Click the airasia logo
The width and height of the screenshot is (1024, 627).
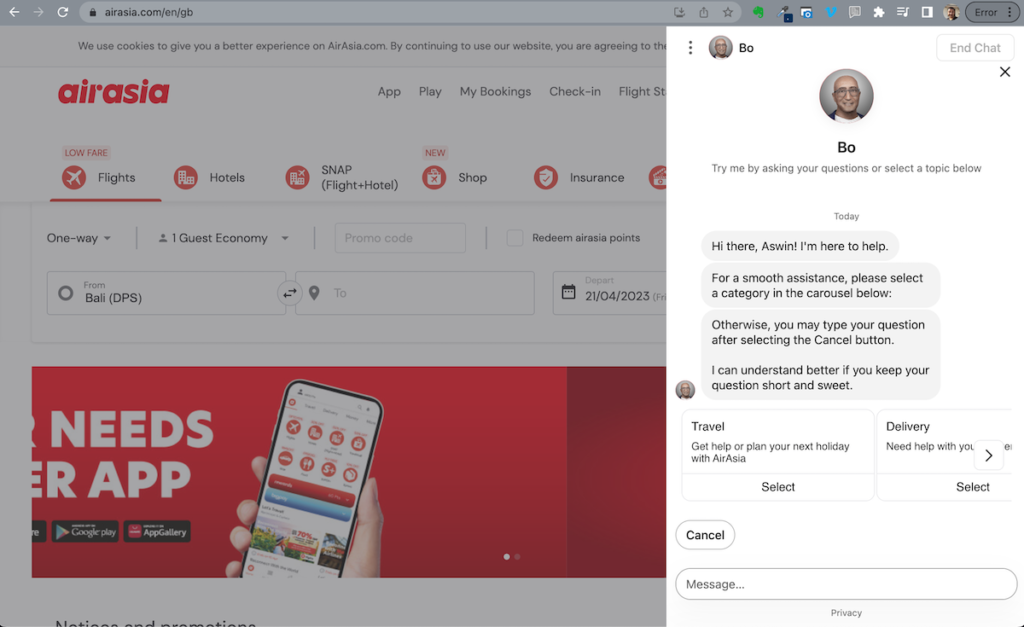[114, 91]
